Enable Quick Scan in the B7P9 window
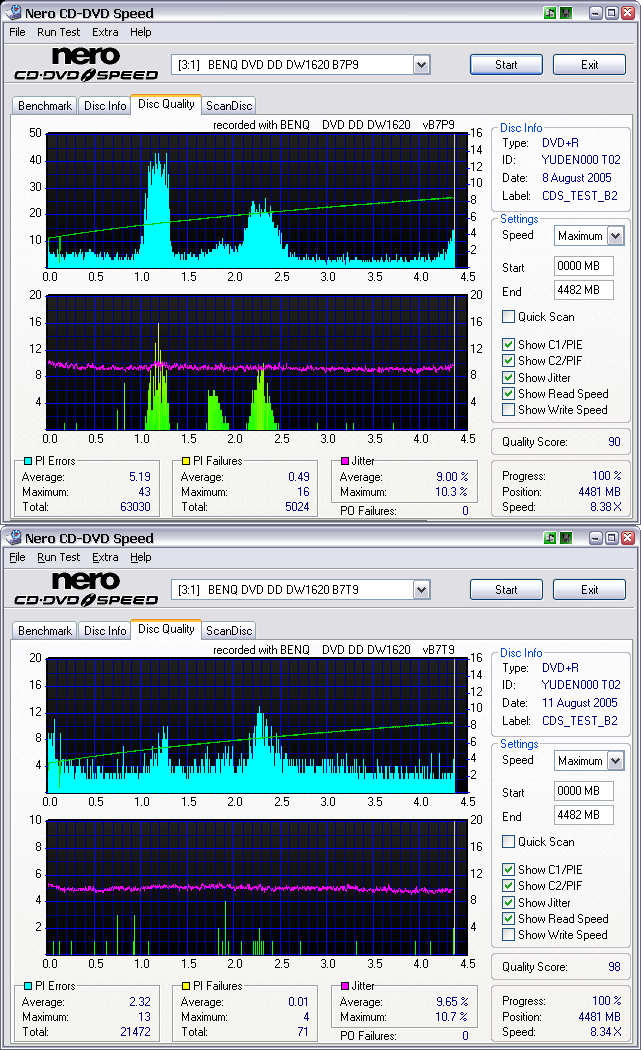Viewport: 641px width, 1050px height. [509, 317]
